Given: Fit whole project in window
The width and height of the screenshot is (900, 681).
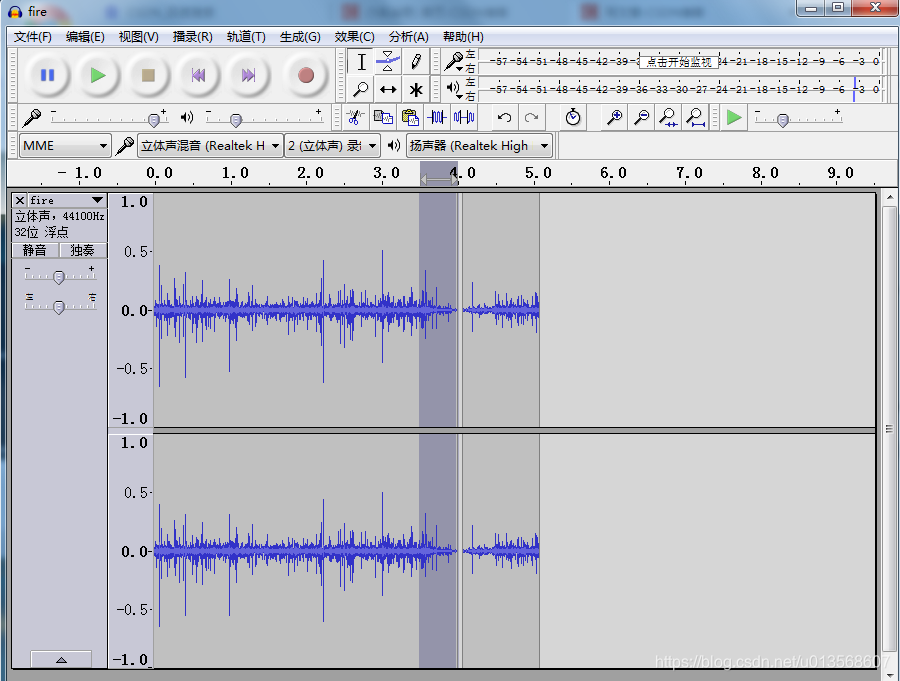Looking at the screenshot, I should (695, 118).
